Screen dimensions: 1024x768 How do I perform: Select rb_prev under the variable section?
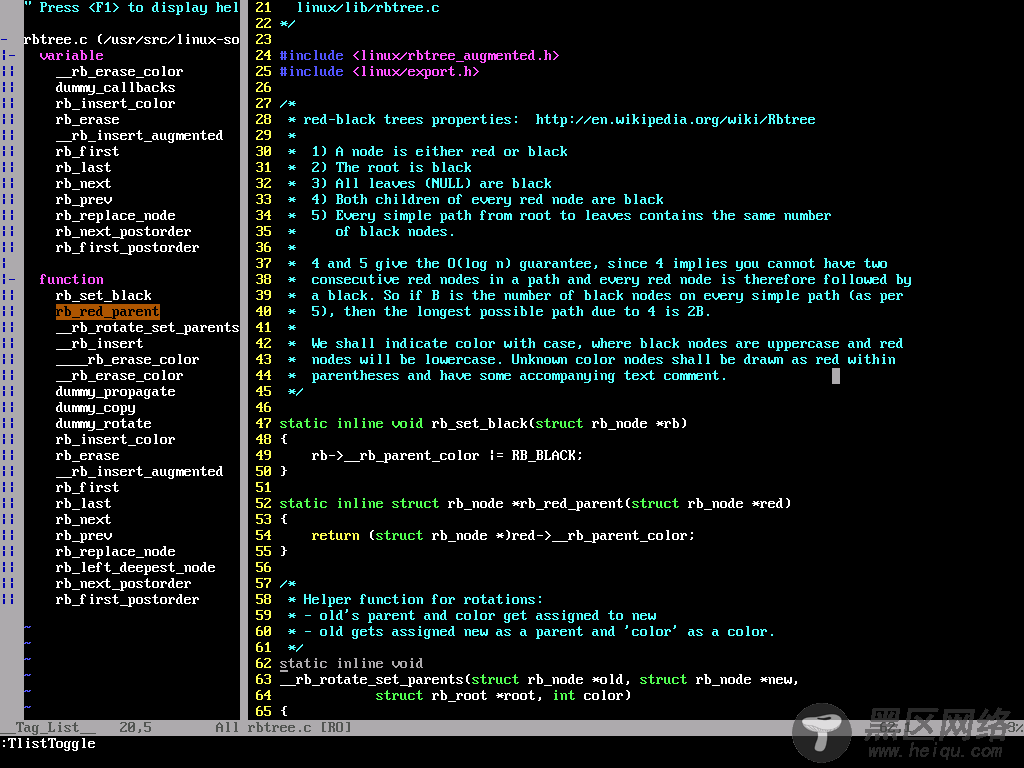click(x=84, y=200)
